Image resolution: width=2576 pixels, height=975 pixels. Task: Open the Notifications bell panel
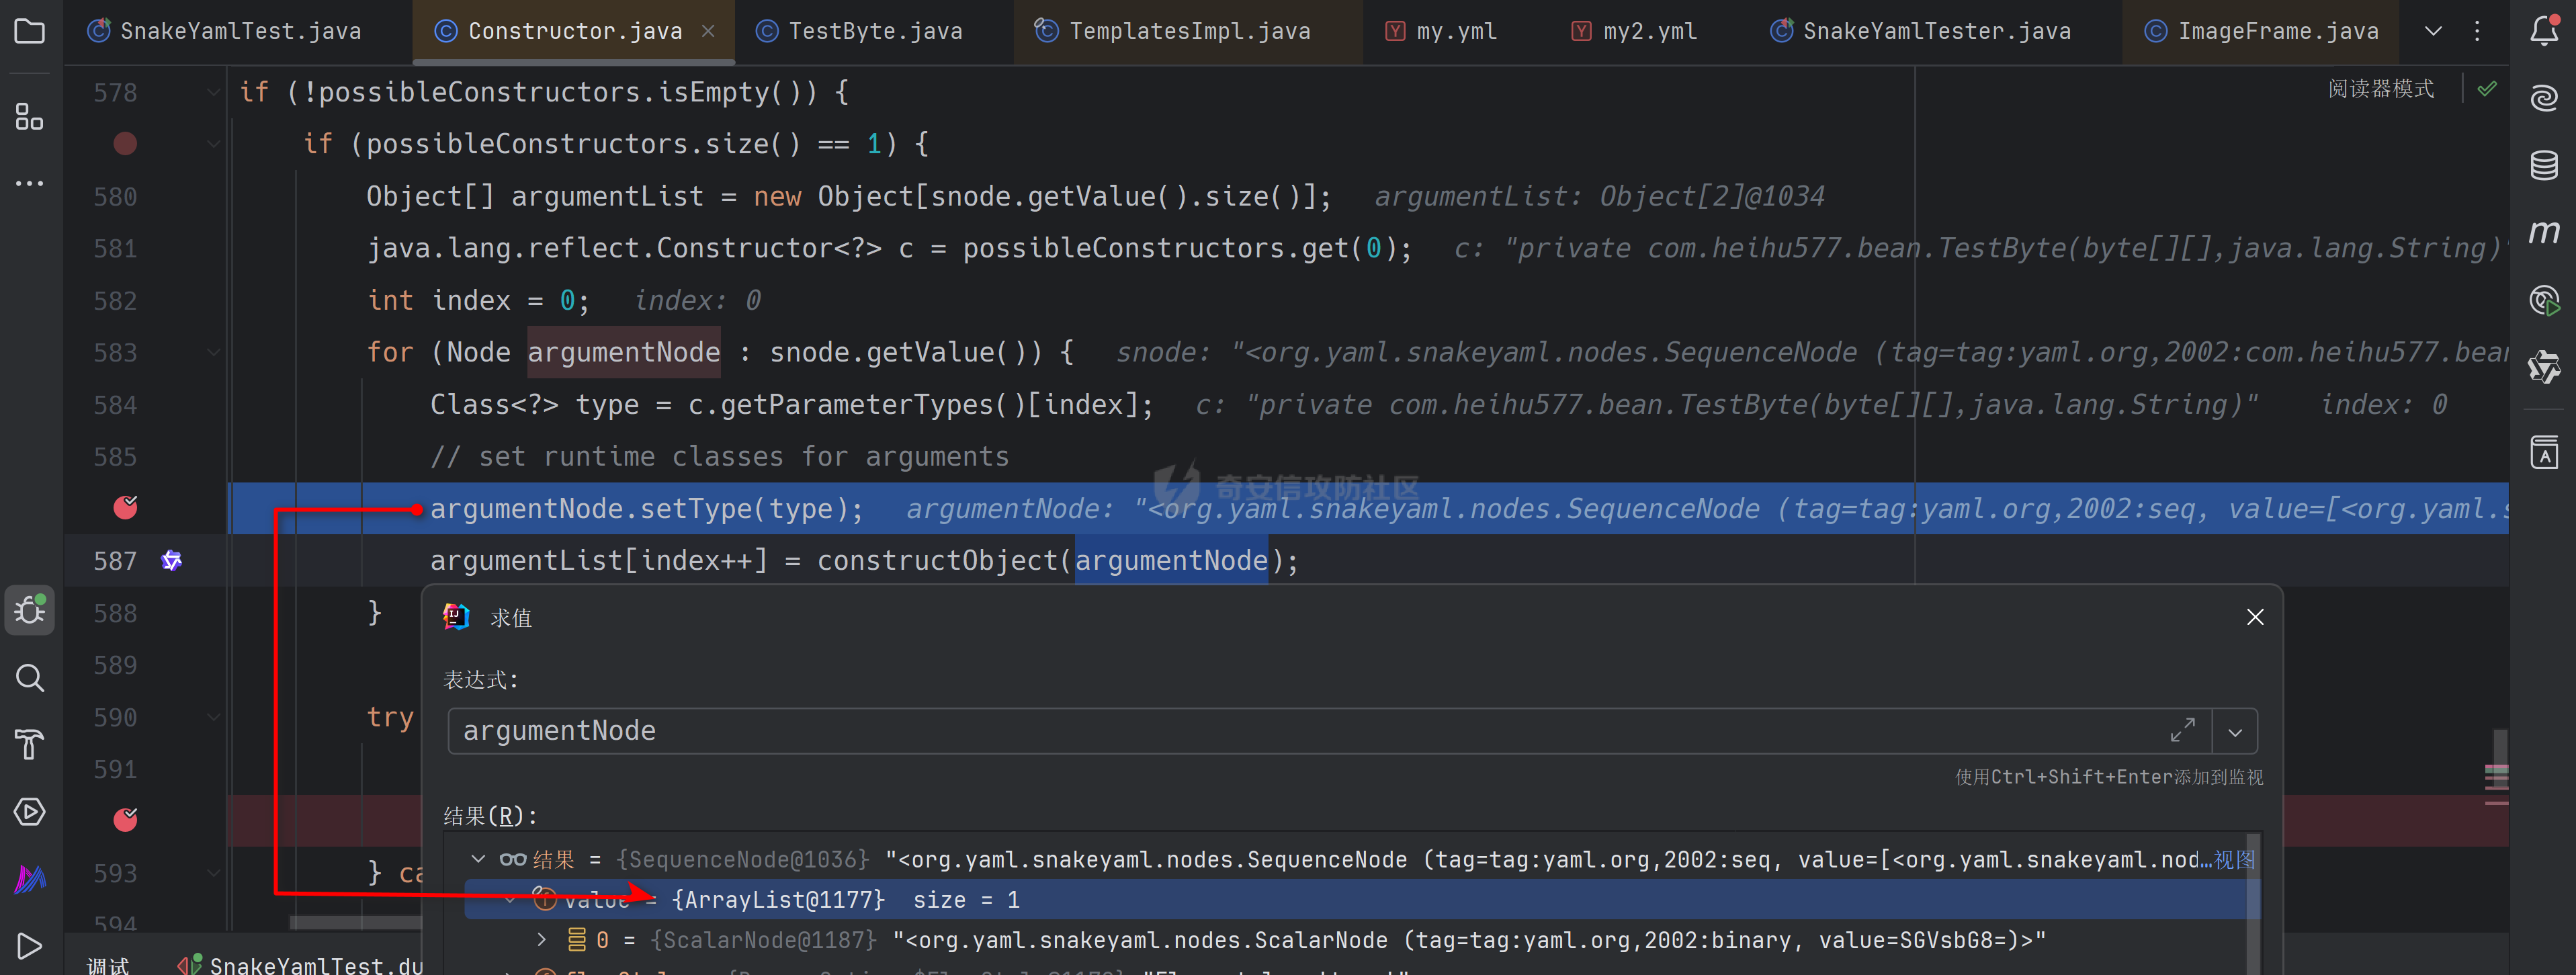2544,32
